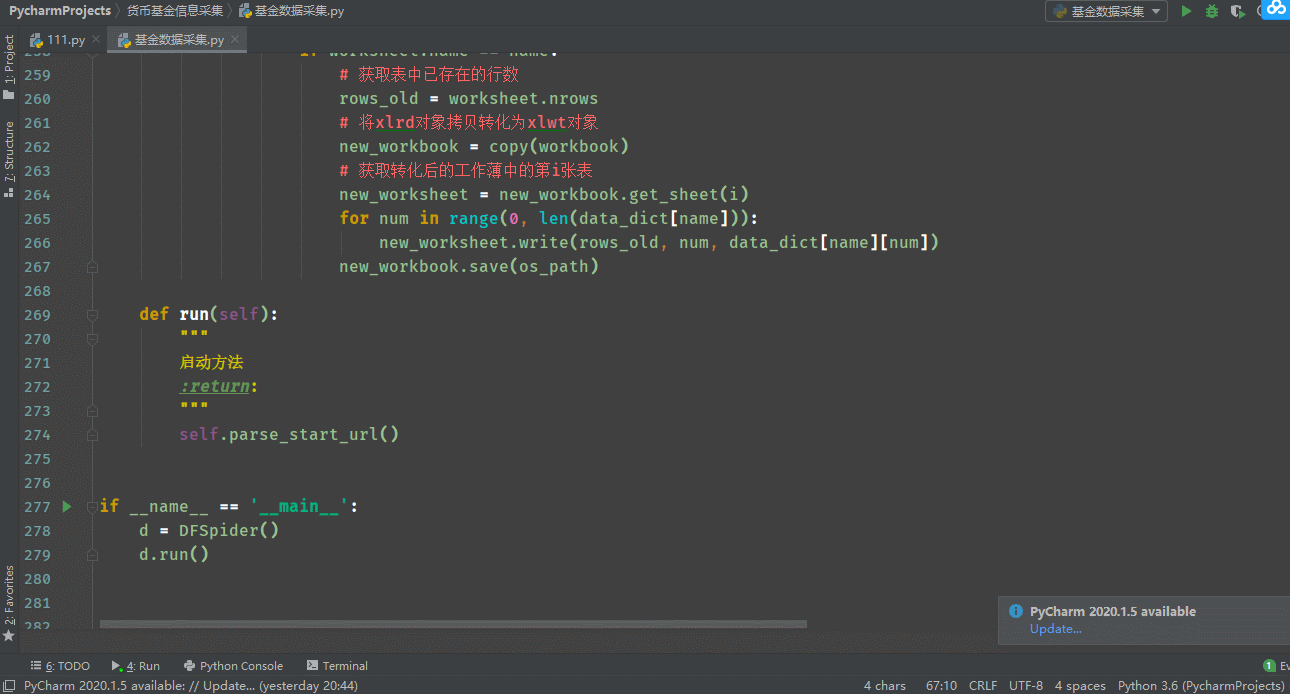
Task: Click the Project tool window folder icon
Action: (9, 94)
